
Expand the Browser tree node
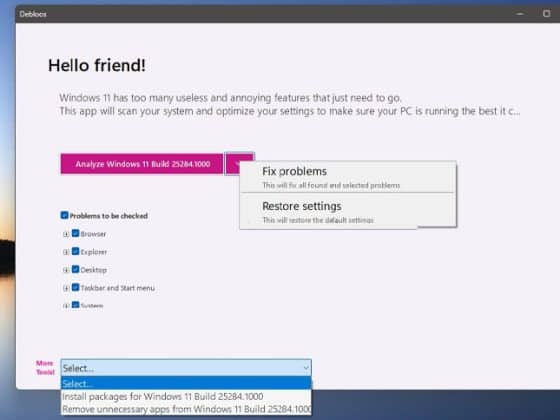[x=66, y=234]
